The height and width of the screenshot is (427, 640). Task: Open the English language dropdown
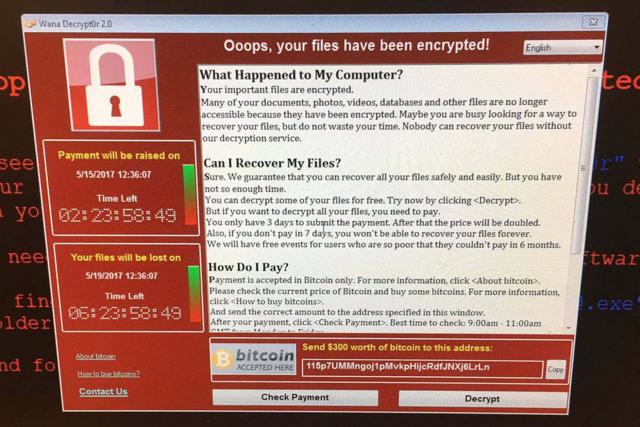click(562, 47)
